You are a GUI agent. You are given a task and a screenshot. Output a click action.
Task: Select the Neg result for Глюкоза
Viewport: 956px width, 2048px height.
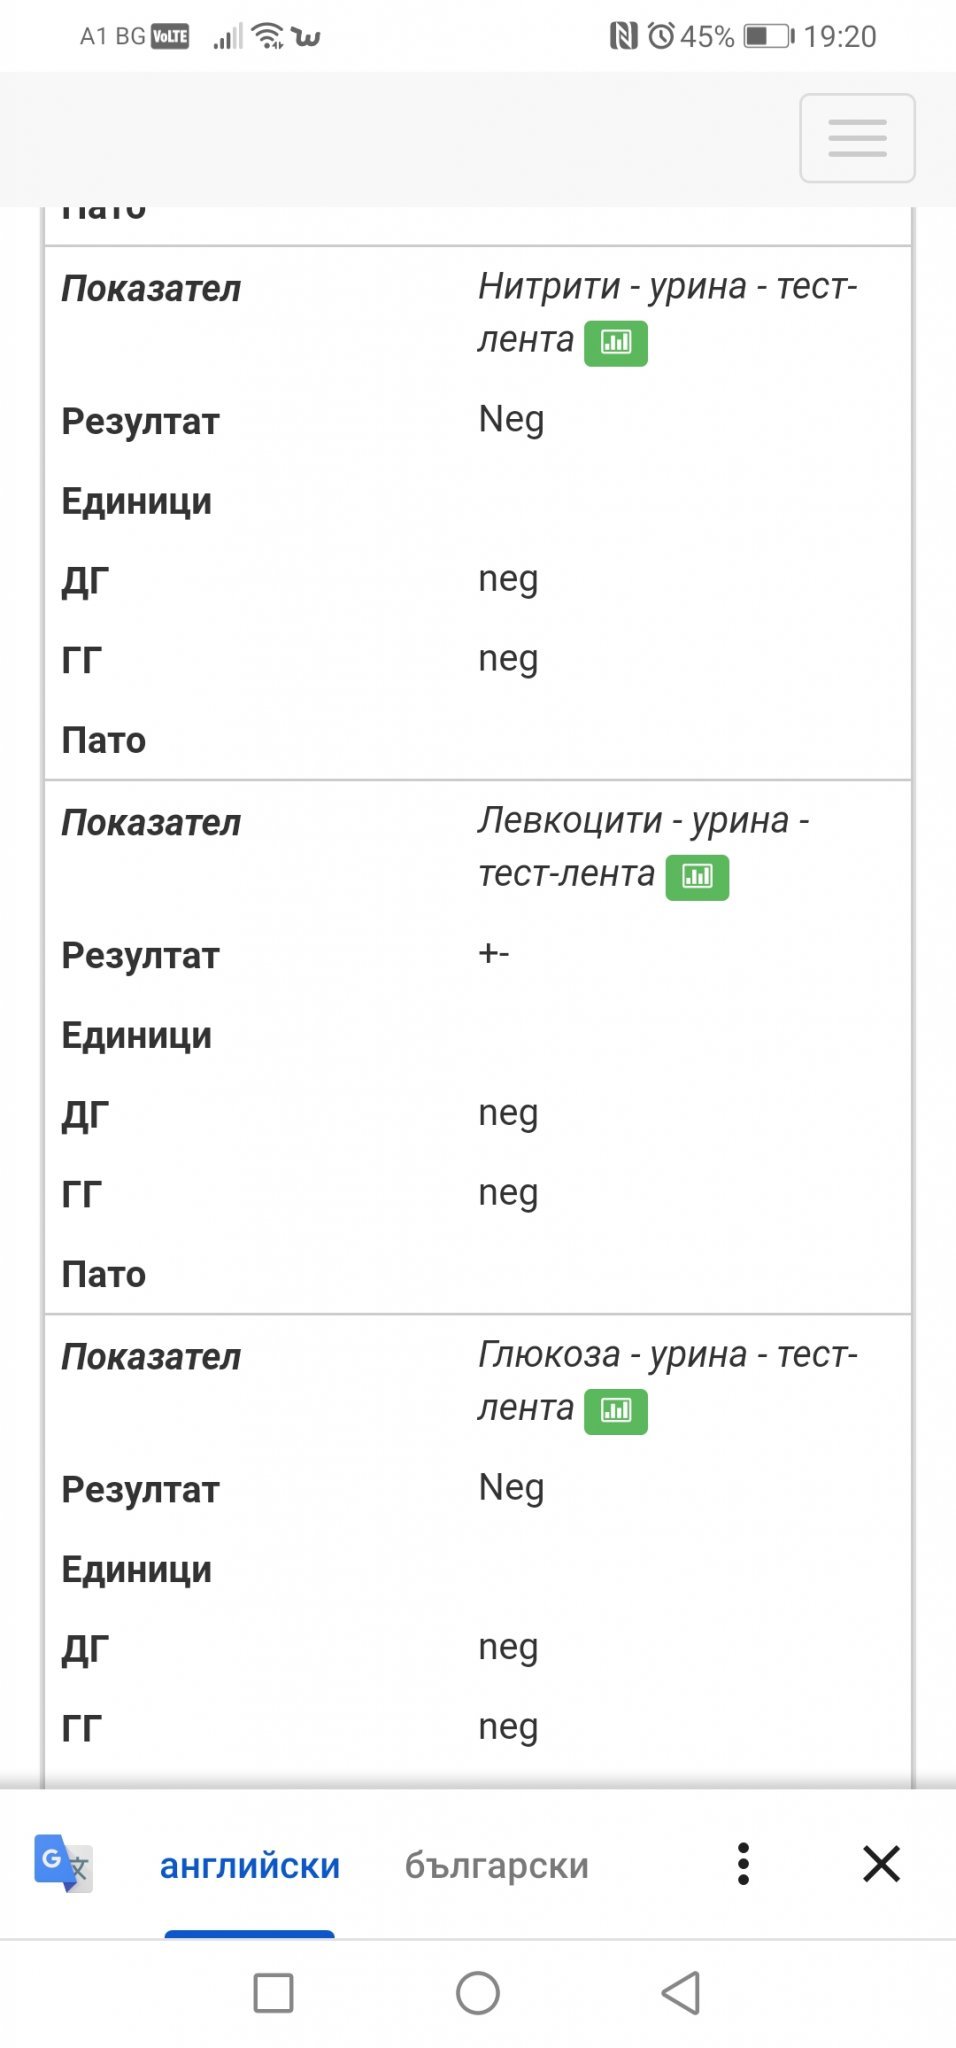[511, 1488]
